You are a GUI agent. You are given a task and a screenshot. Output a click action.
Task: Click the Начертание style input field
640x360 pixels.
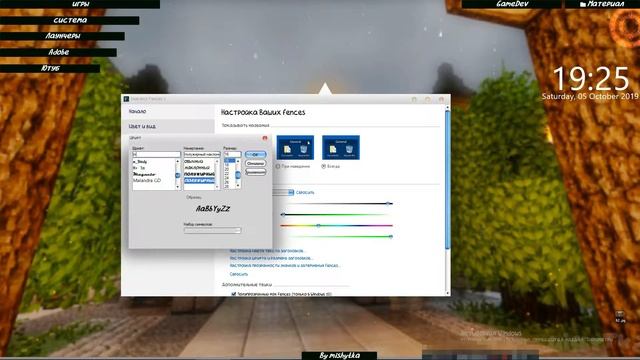(202, 154)
